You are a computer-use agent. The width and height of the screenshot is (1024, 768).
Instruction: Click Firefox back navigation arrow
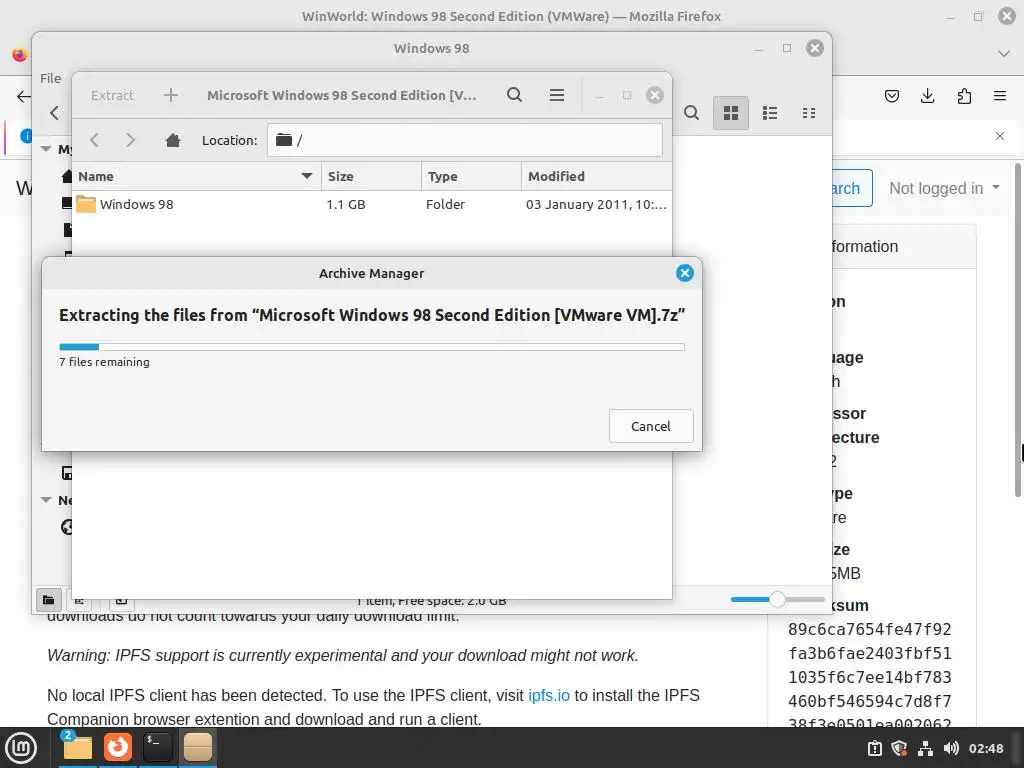23,97
